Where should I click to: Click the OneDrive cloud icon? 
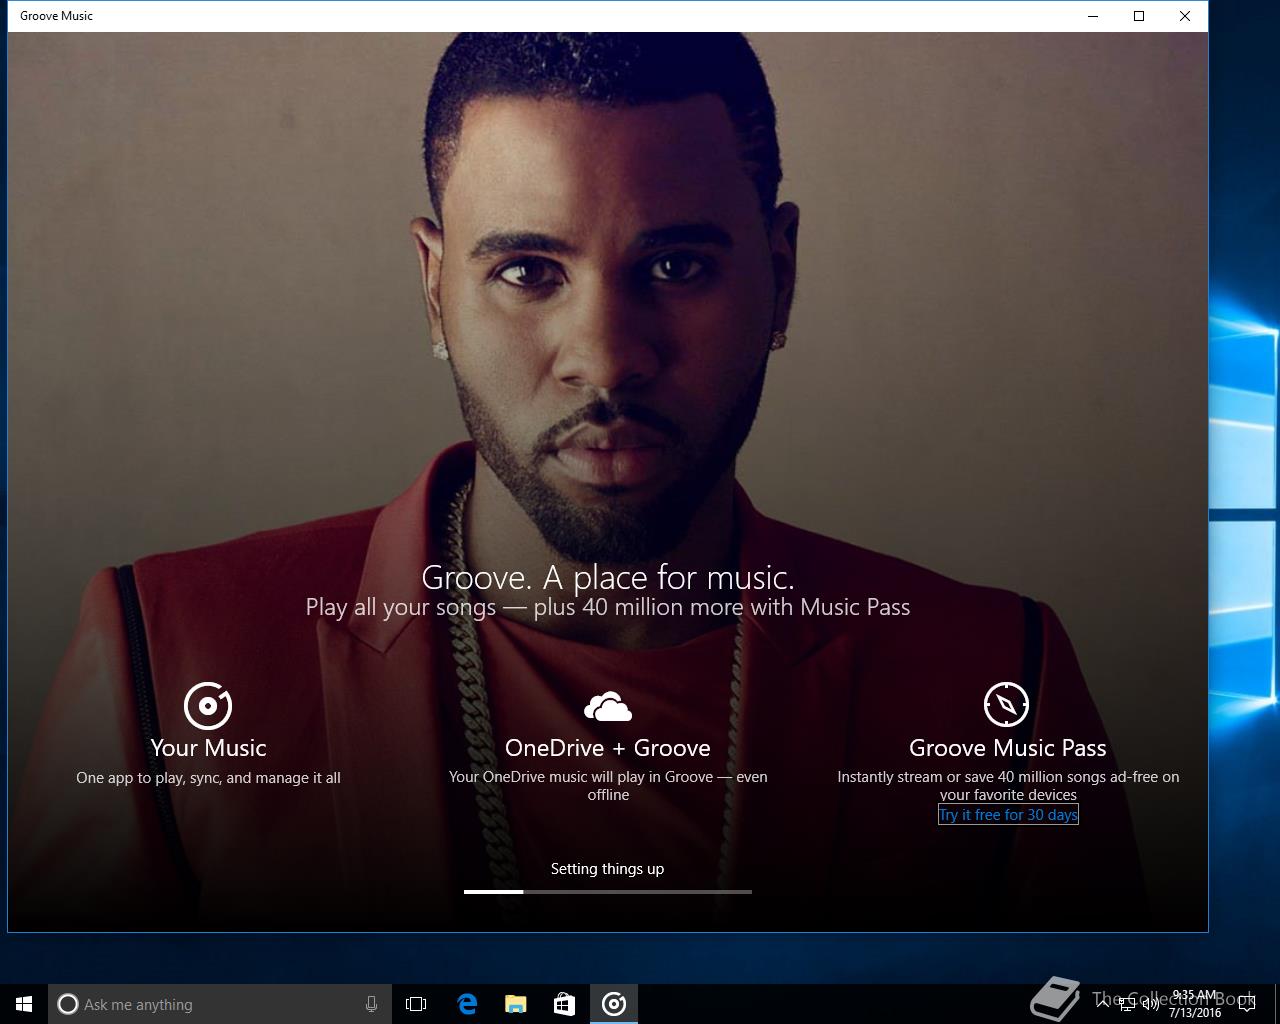(608, 706)
